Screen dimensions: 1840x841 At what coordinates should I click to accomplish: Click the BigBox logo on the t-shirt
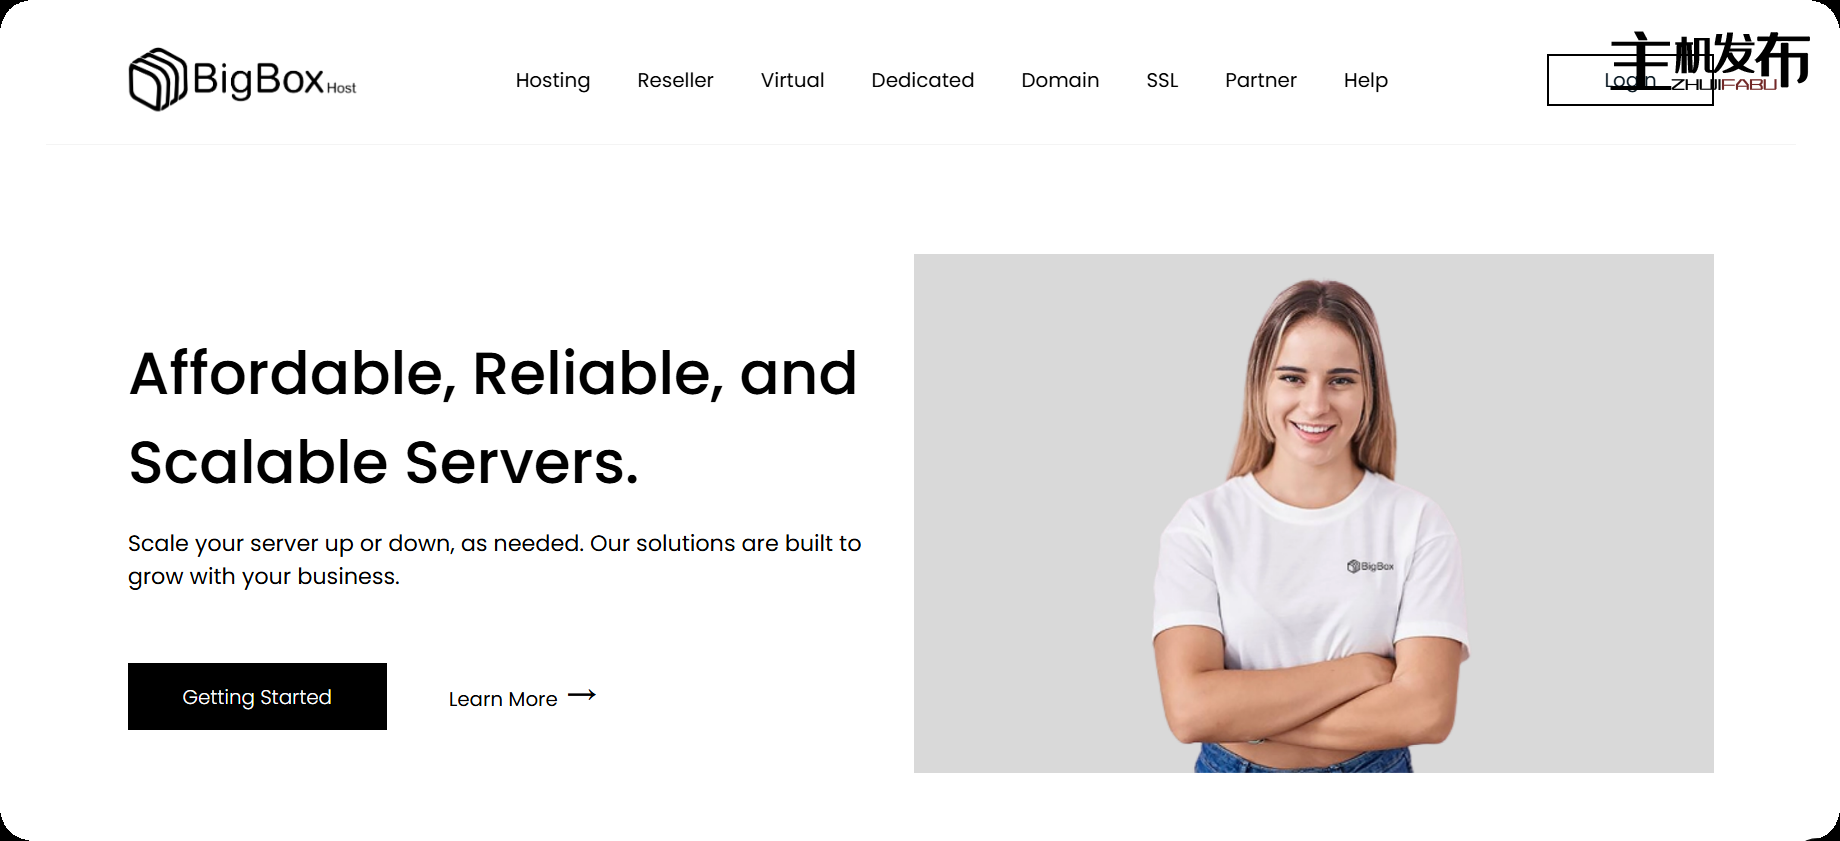(1370, 566)
